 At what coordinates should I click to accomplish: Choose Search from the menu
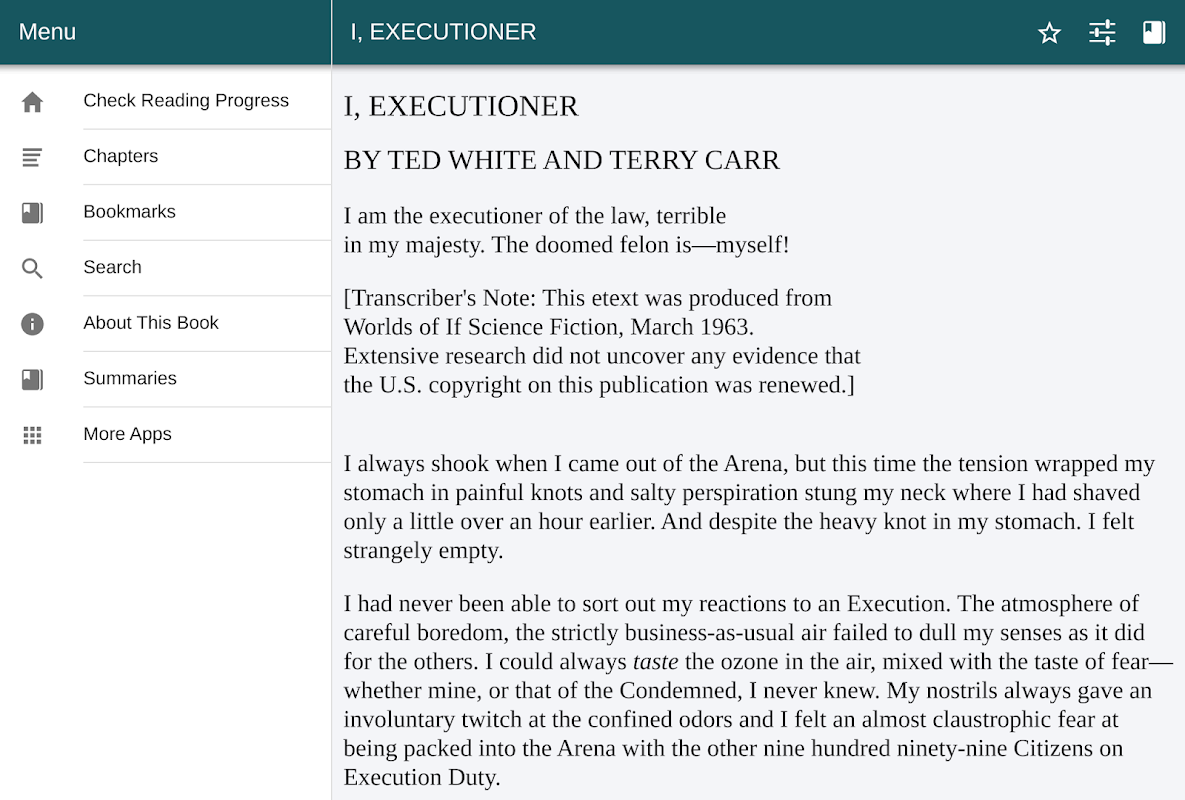113,267
